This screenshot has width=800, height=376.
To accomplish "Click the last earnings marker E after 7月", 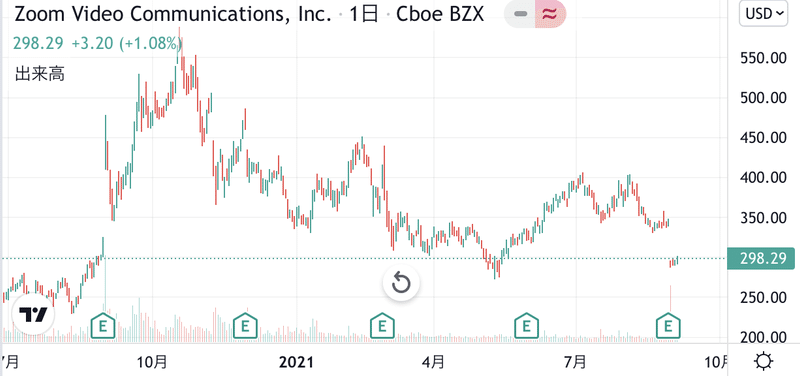I will 668,325.
